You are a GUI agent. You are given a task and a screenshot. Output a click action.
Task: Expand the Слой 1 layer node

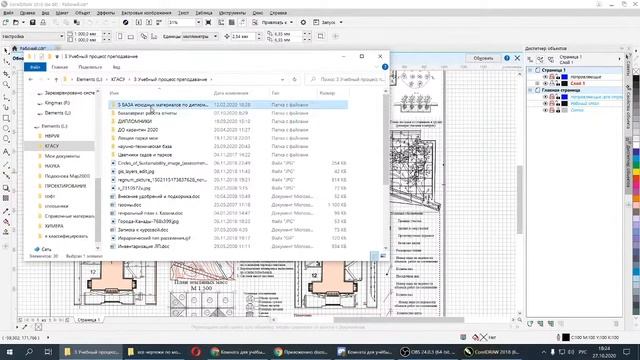point(537,83)
